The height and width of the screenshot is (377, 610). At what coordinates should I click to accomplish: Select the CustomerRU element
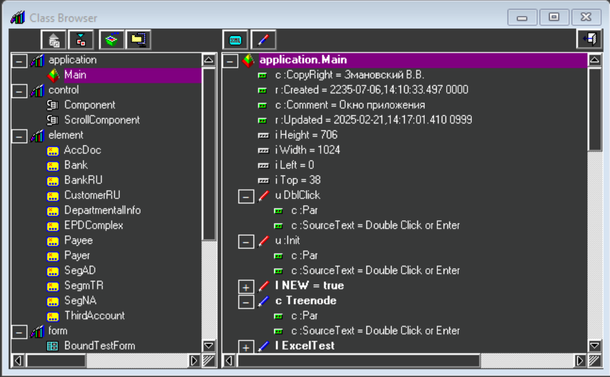click(92, 195)
